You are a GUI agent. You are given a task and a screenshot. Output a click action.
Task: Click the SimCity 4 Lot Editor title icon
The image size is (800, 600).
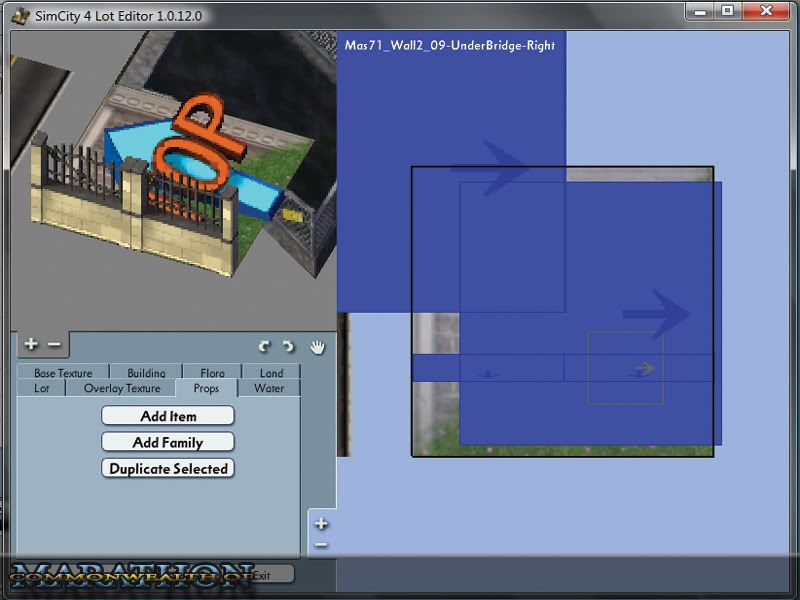coord(20,15)
